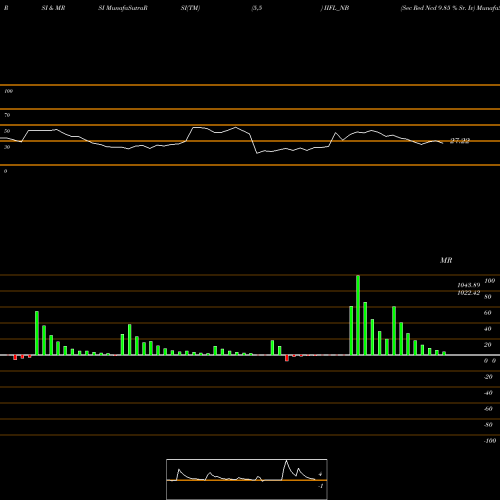Click the 'SI MunafaSutraR' header label
The height and width of the screenshot is (500, 500).
[123, 8]
